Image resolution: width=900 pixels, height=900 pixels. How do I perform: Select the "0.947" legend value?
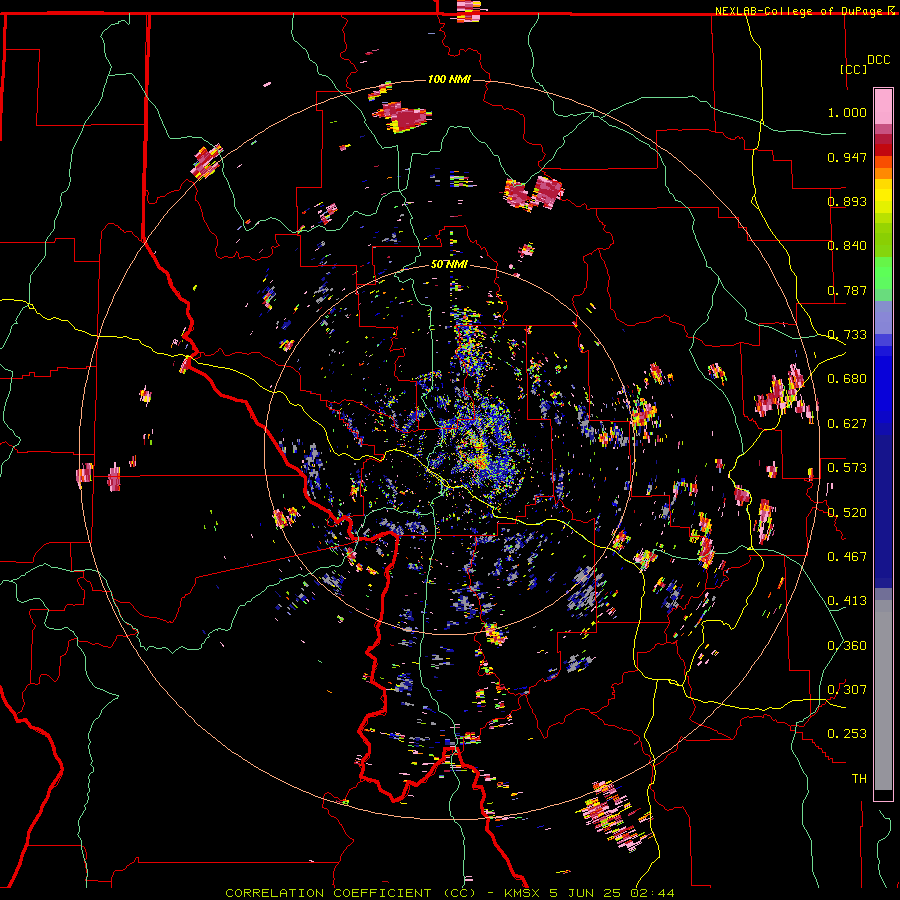pyautogui.click(x=847, y=157)
